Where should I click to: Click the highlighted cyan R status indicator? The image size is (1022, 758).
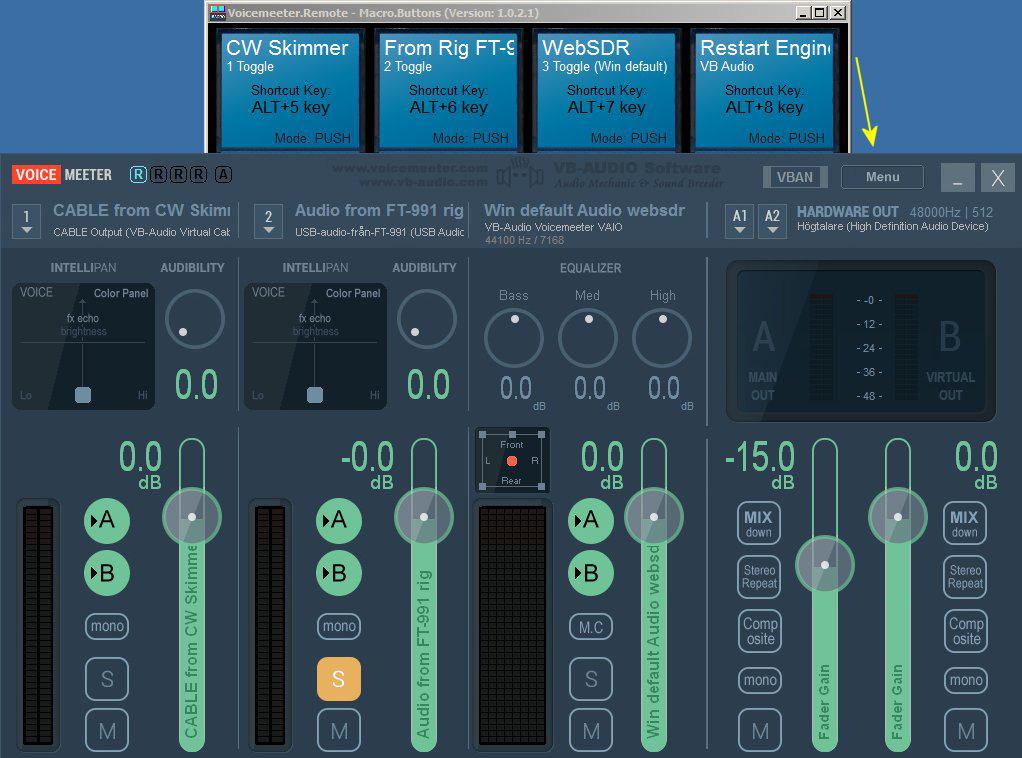138,175
